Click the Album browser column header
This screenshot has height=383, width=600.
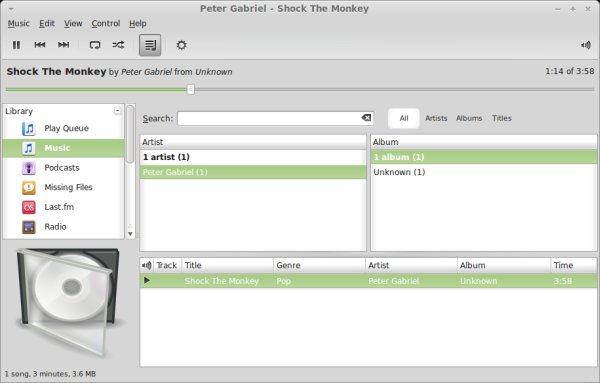pyautogui.click(x=484, y=142)
